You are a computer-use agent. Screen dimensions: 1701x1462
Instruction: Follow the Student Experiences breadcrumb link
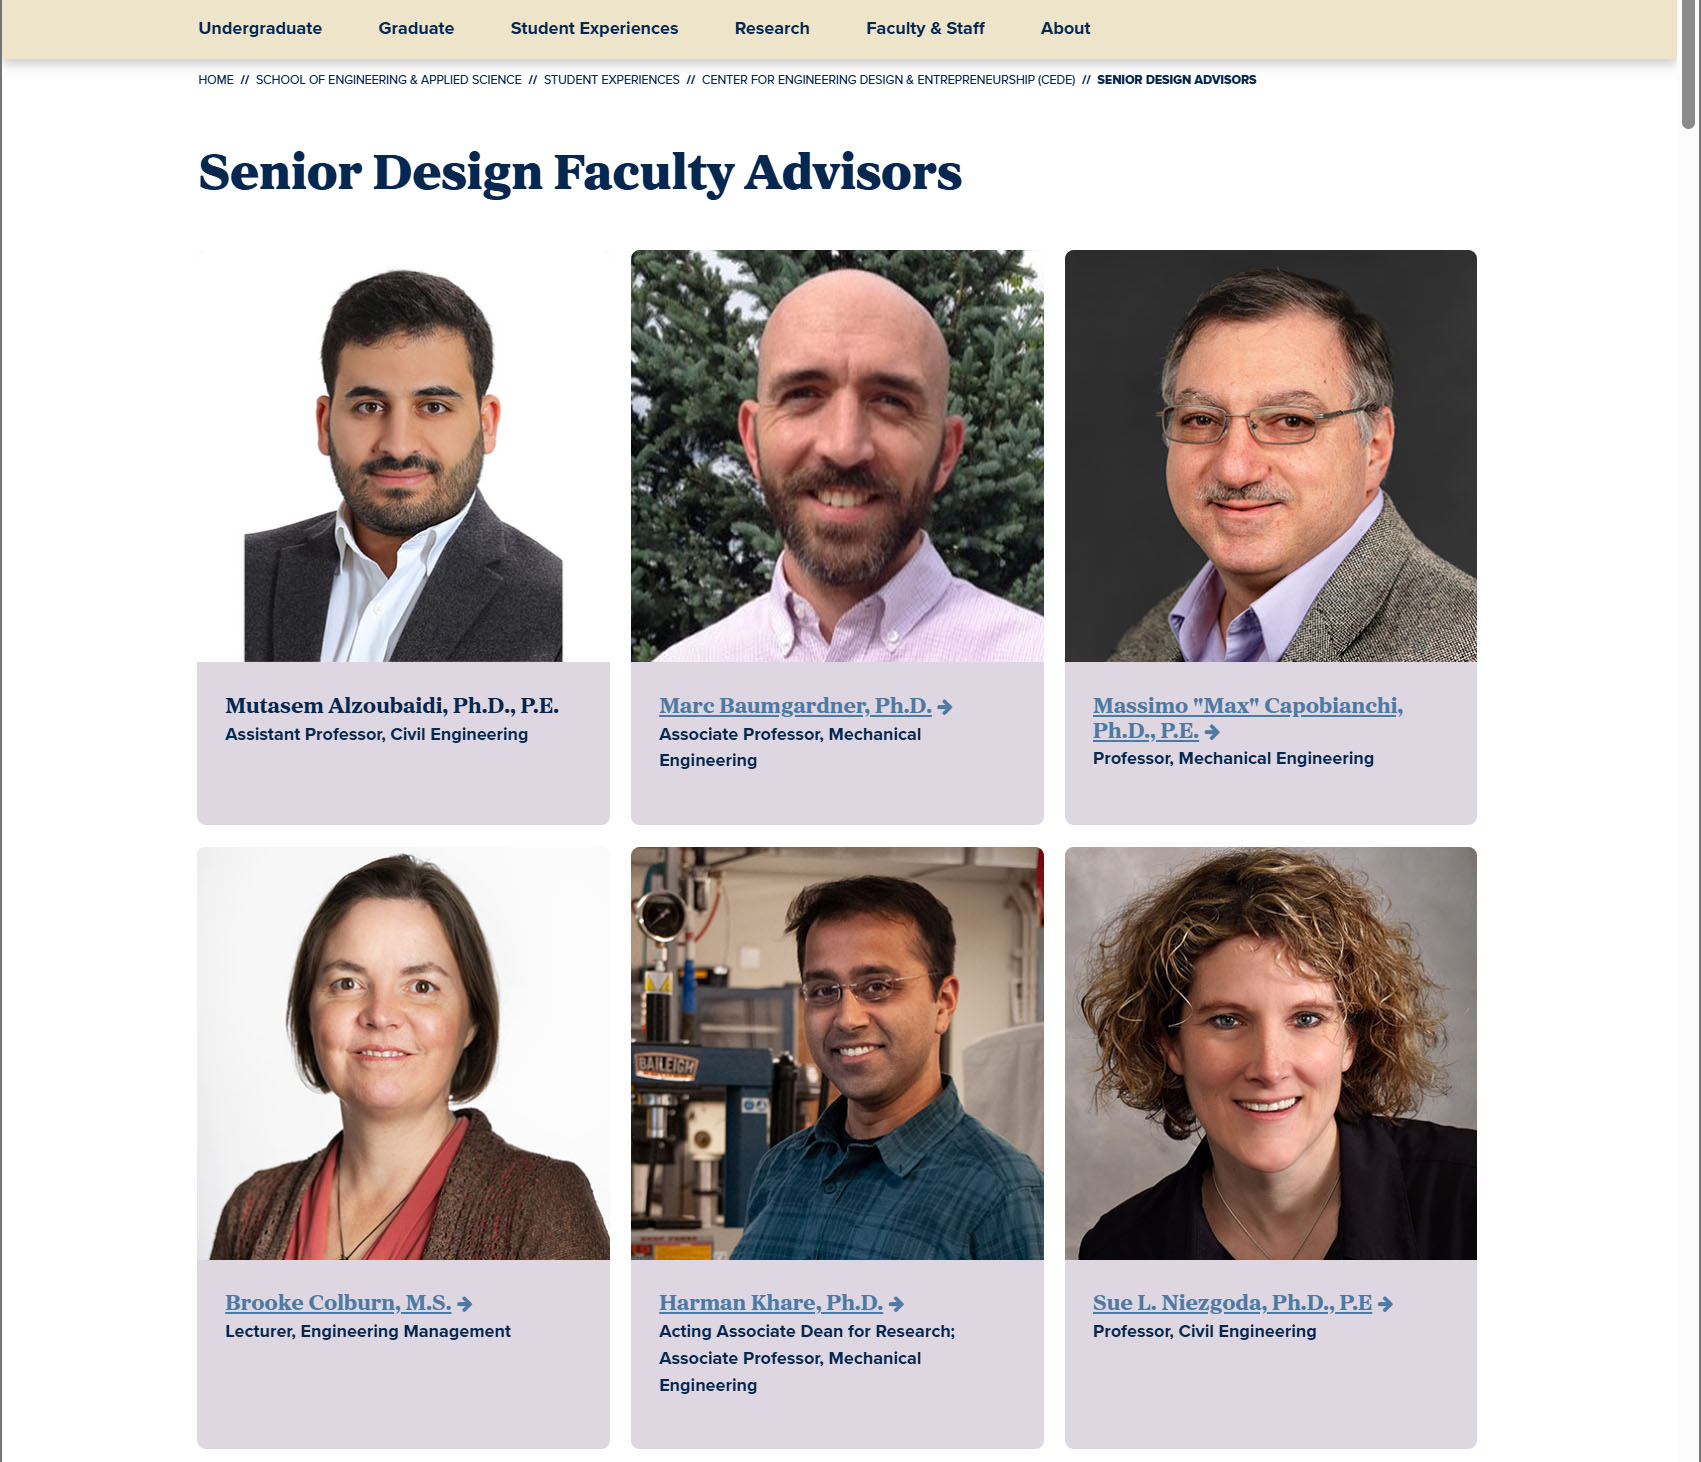point(611,80)
